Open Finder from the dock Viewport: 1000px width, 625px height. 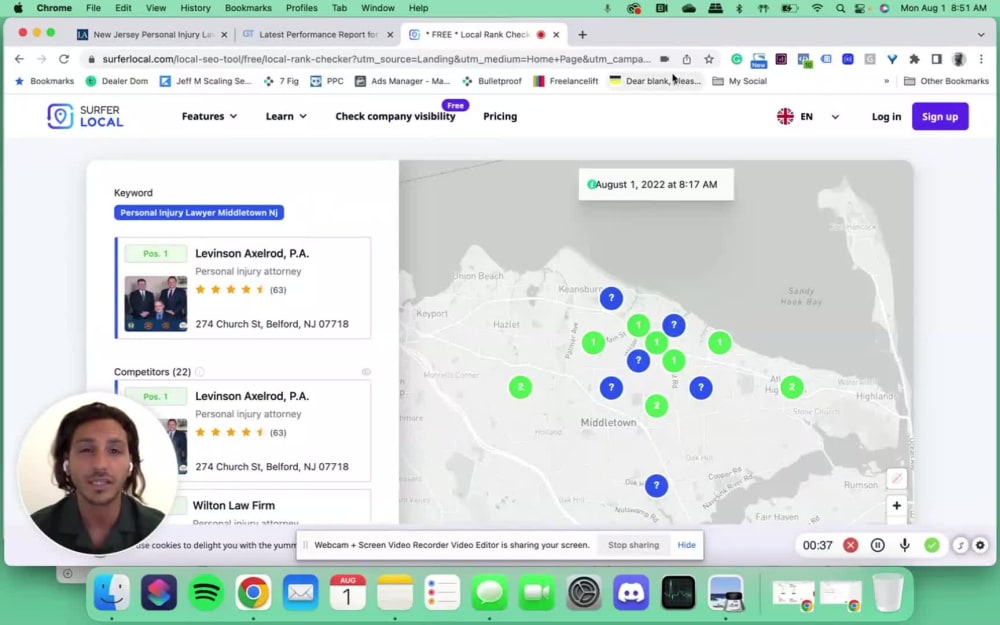click(112, 592)
